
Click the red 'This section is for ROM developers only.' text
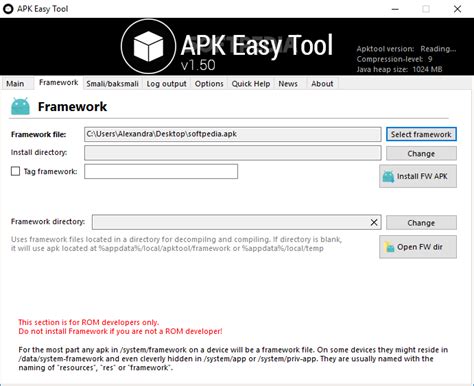(x=89, y=322)
